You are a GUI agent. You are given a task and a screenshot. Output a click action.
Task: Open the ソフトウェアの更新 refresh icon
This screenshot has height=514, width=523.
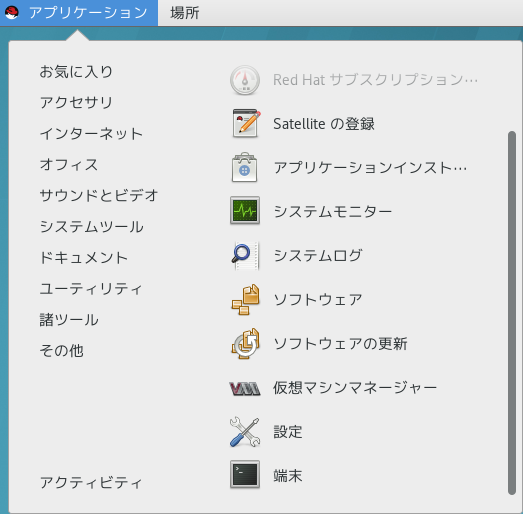[x=245, y=344]
